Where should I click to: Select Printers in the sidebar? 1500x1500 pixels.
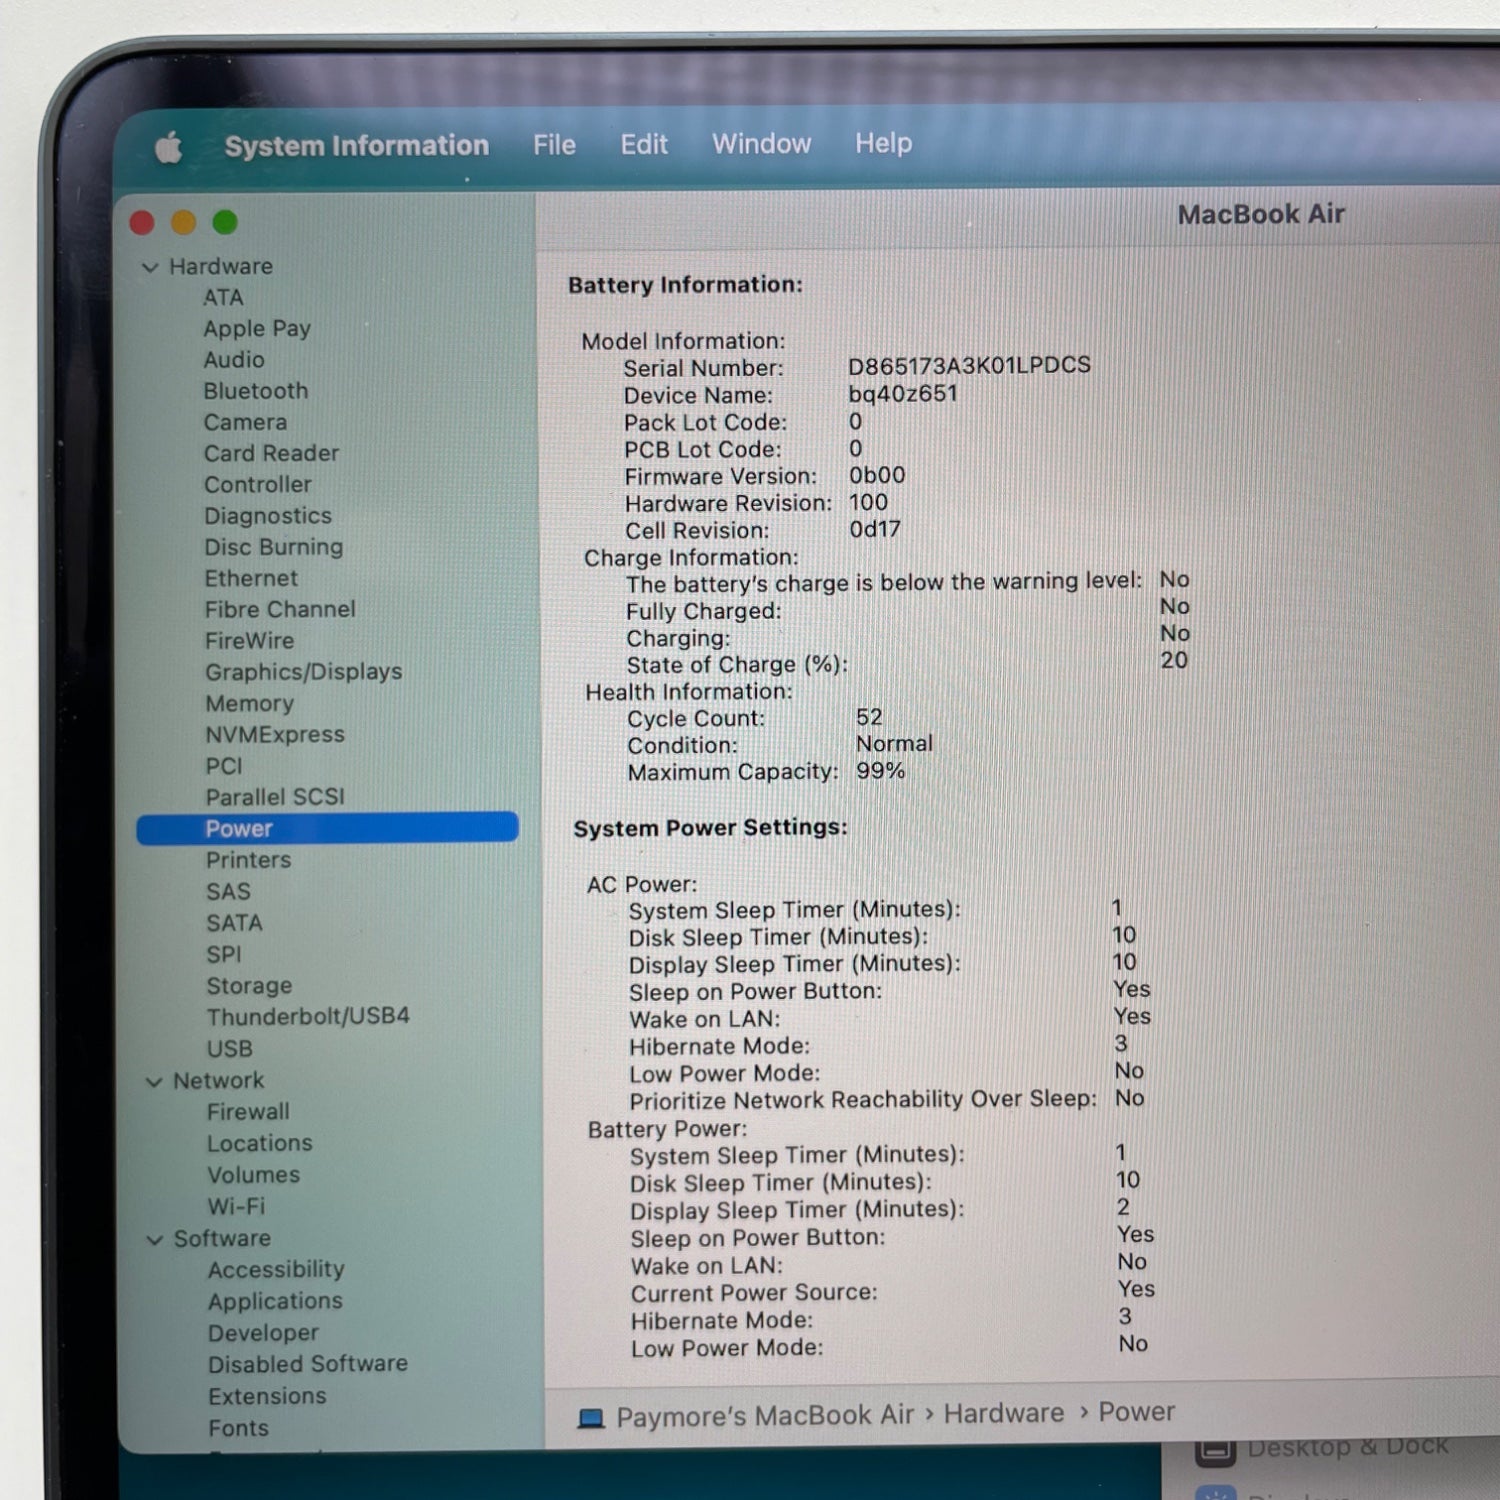(x=249, y=860)
